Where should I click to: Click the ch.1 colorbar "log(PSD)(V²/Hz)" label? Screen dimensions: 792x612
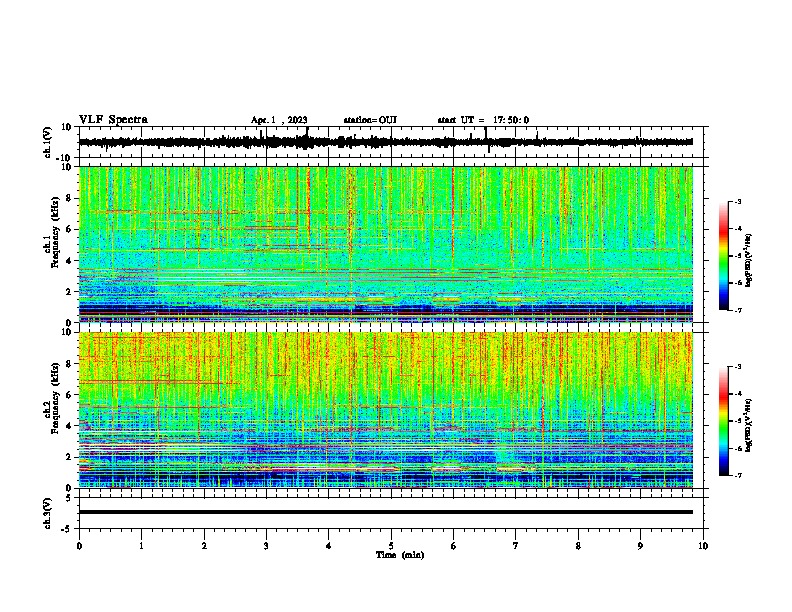tap(749, 260)
